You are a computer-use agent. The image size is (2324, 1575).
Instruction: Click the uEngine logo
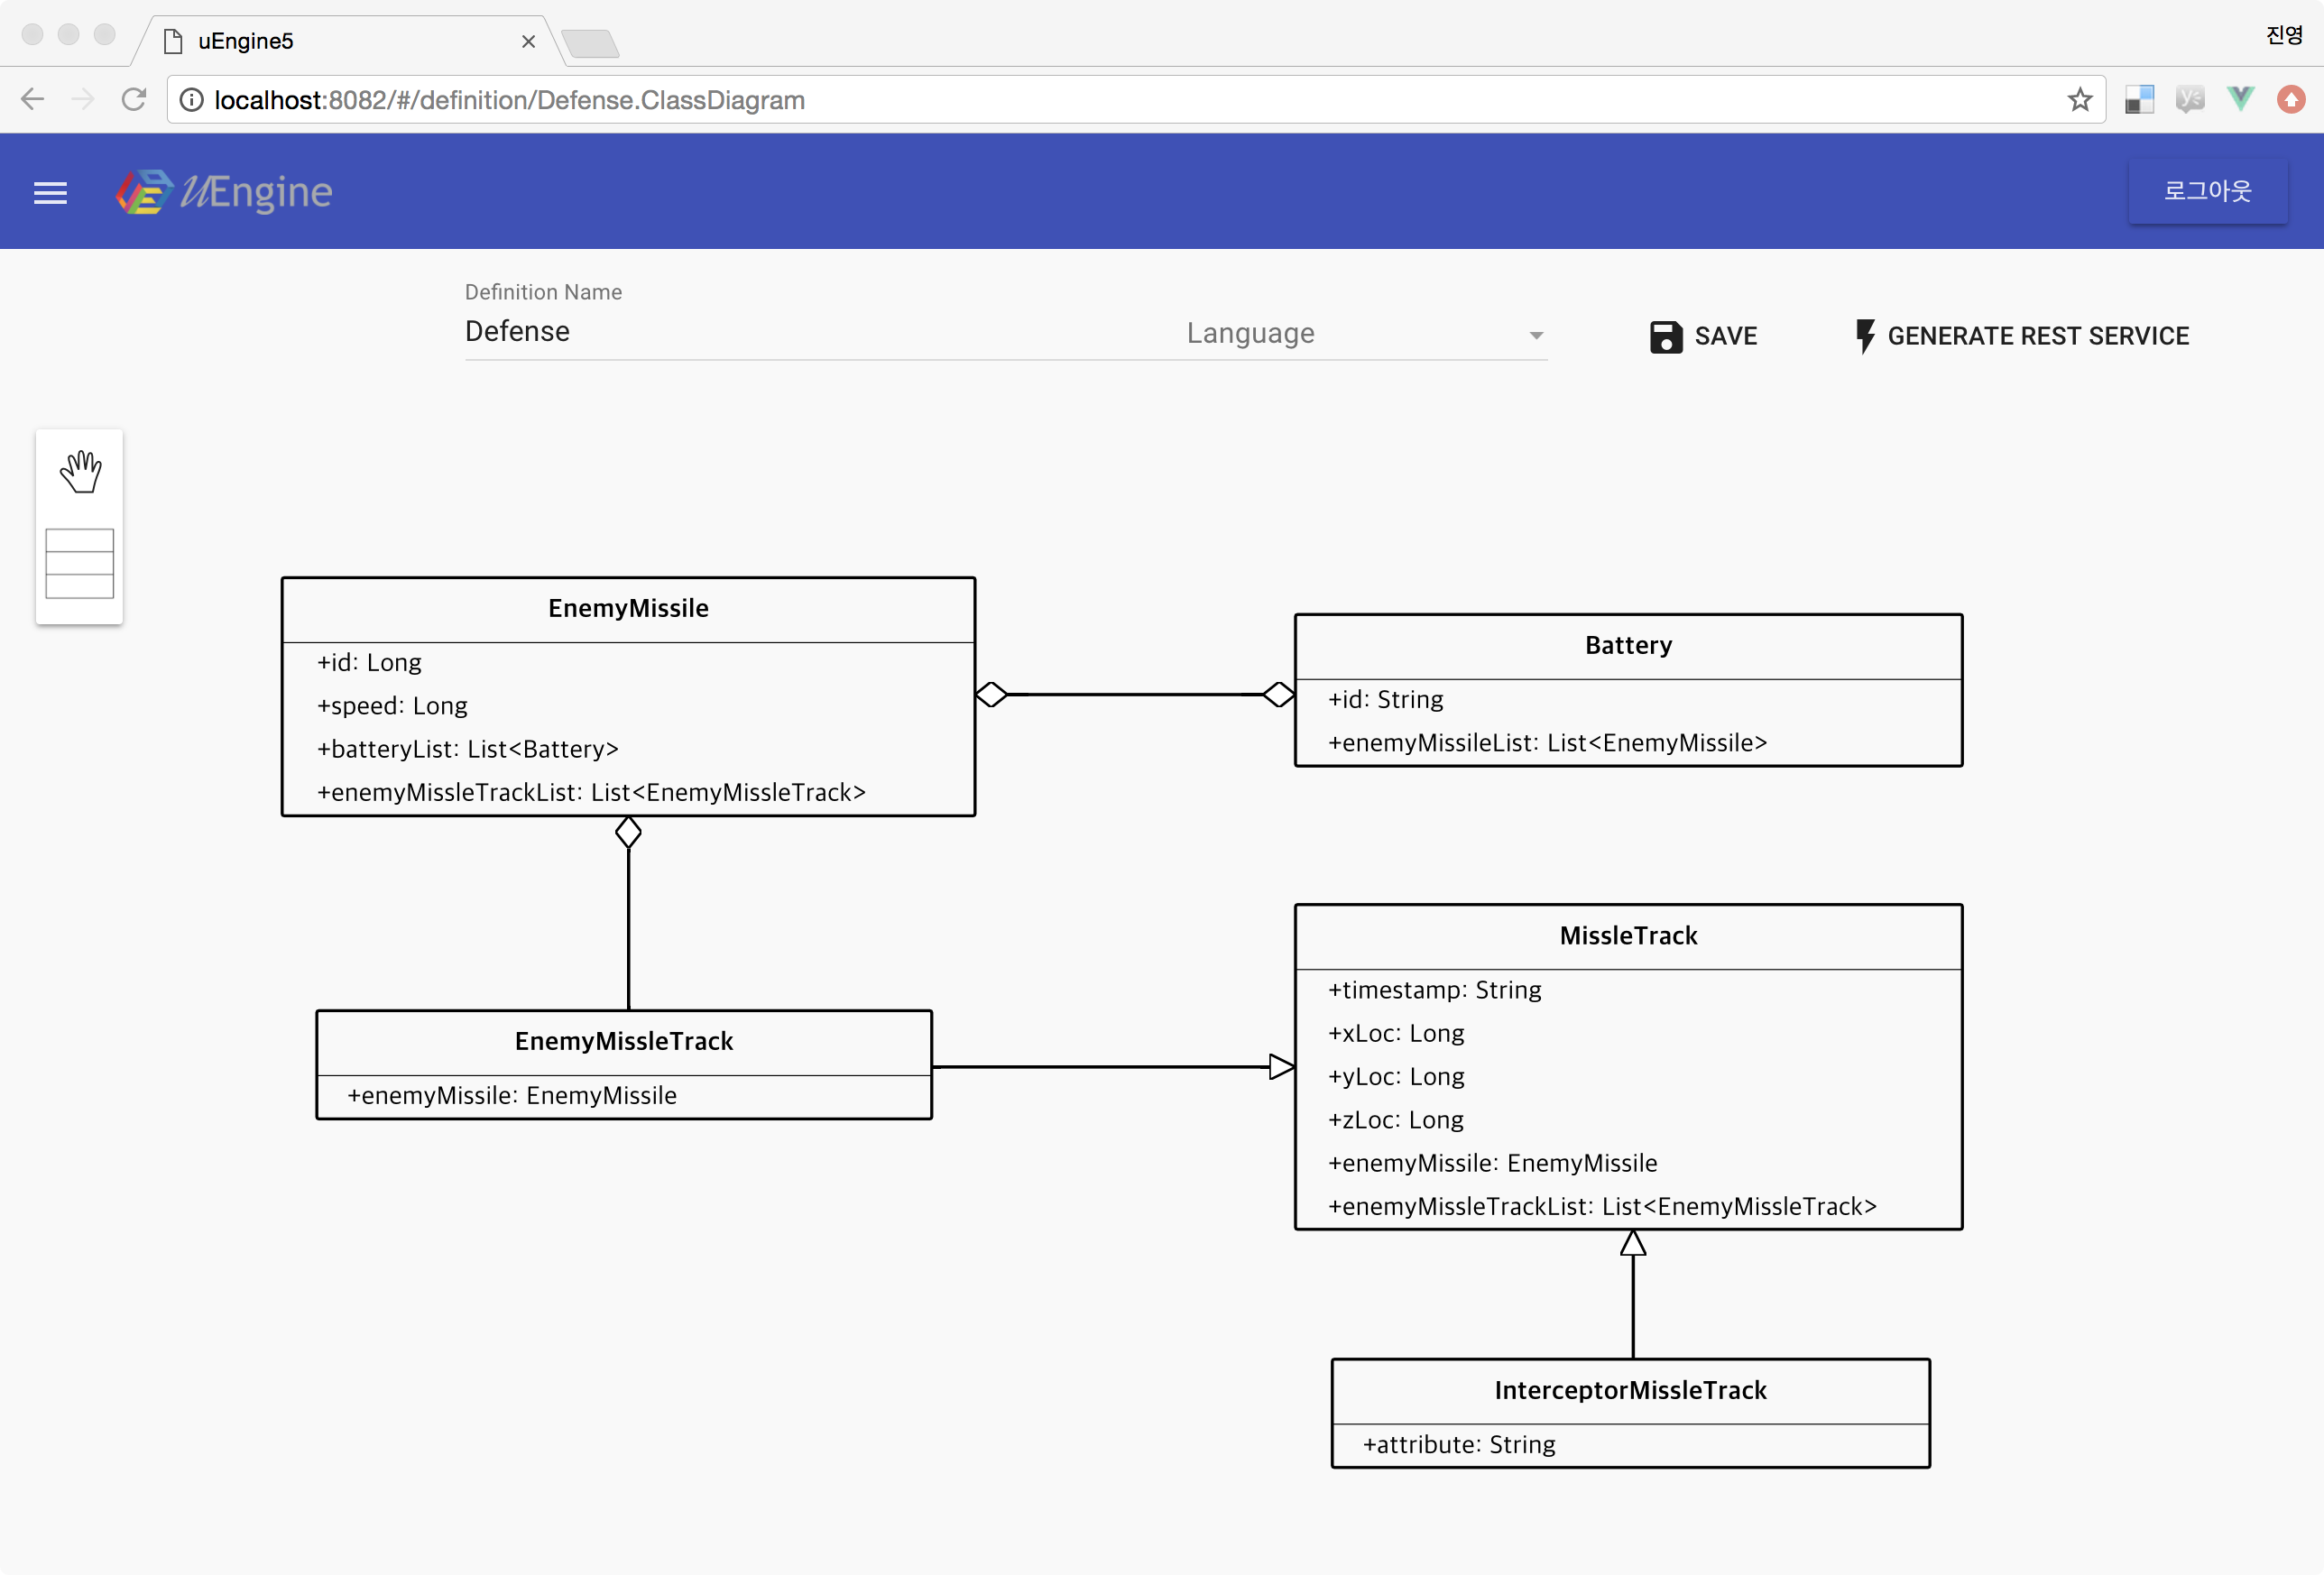pos(224,192)
